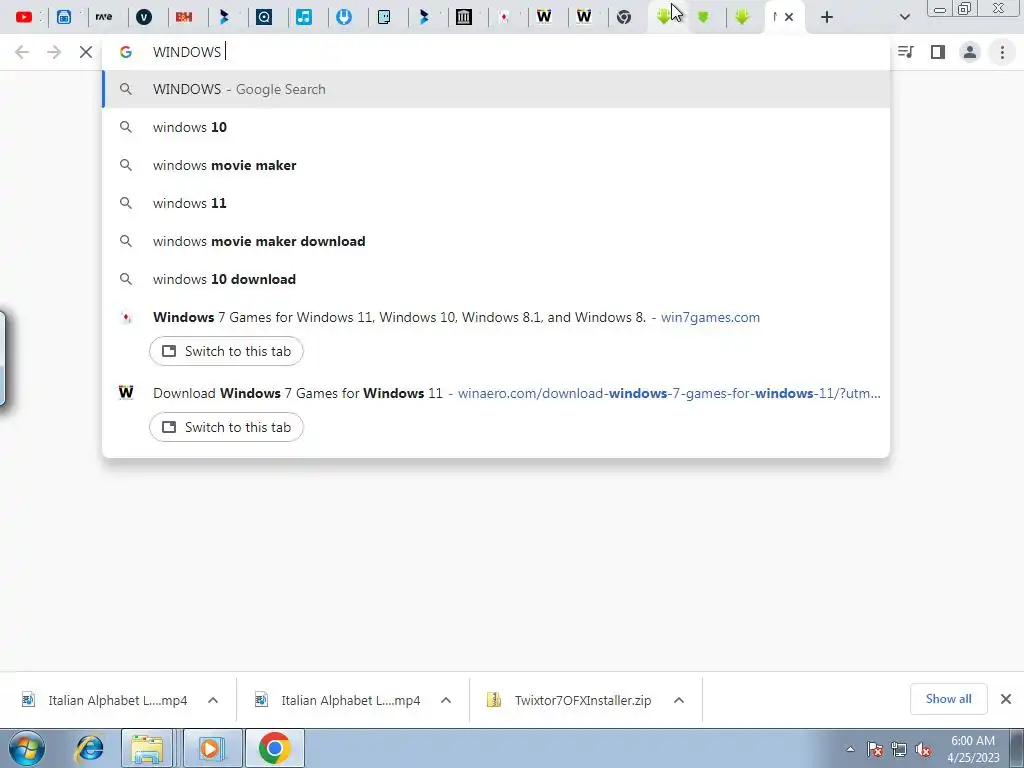Viewport: 1024px width, 768px height.
Task: Select the 'windows 11' suggestion
Action: [496, 203]
